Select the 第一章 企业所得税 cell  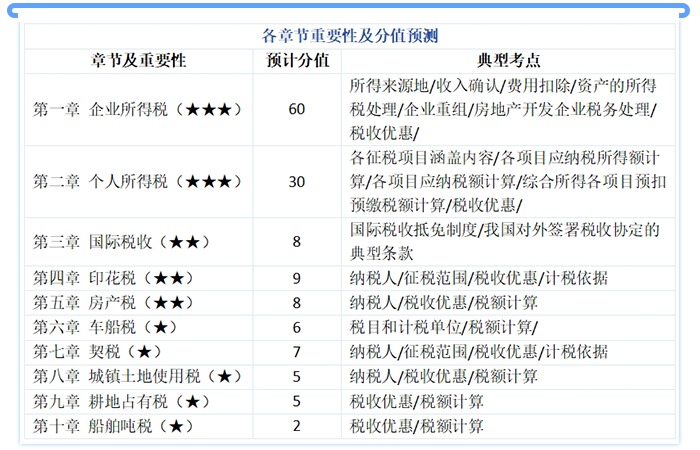[139, 109]
